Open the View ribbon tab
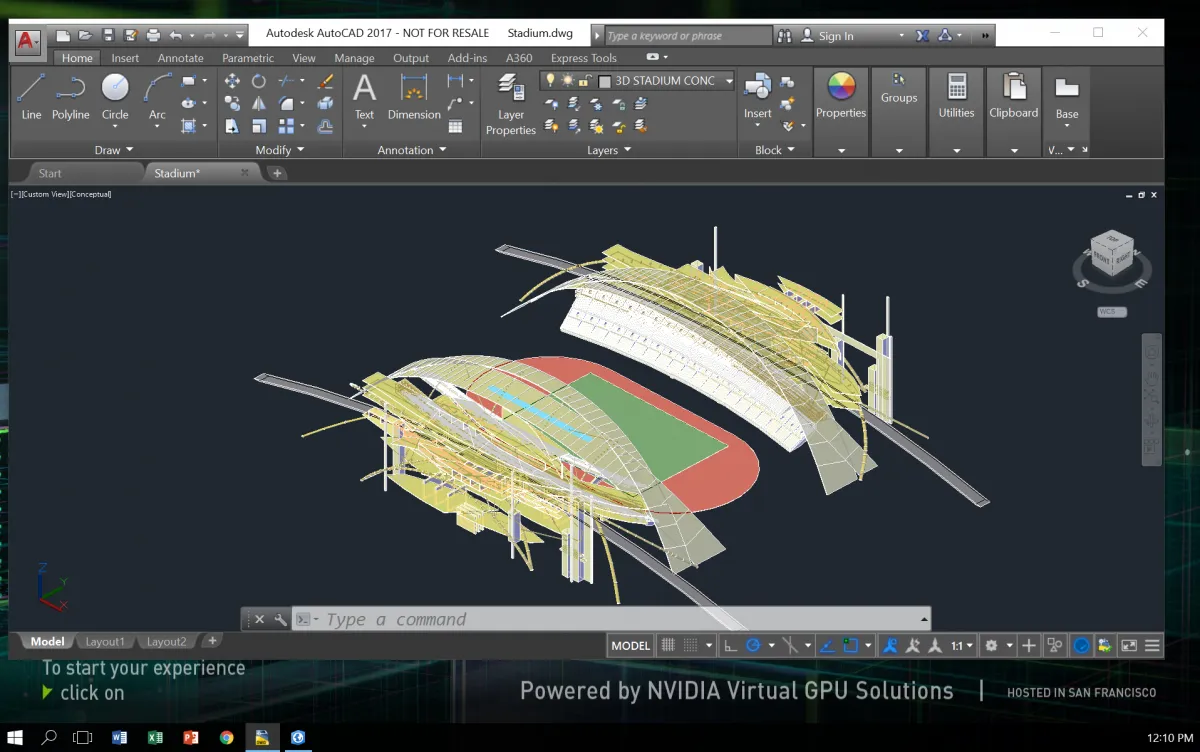The image size is (1200, 752). click(x=304, y=58)
